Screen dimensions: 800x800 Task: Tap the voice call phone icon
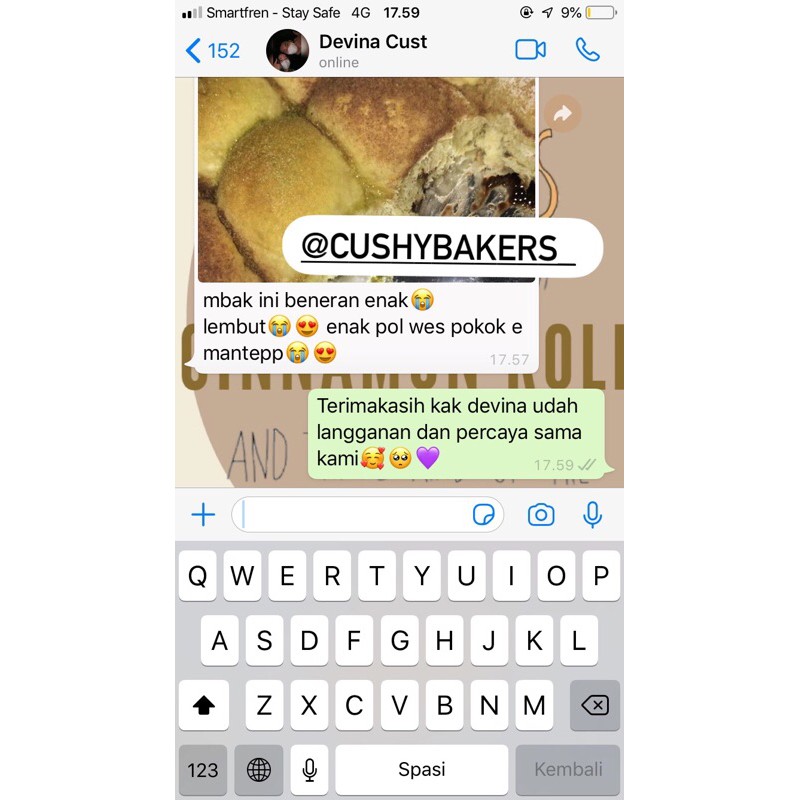click(587, 50)
